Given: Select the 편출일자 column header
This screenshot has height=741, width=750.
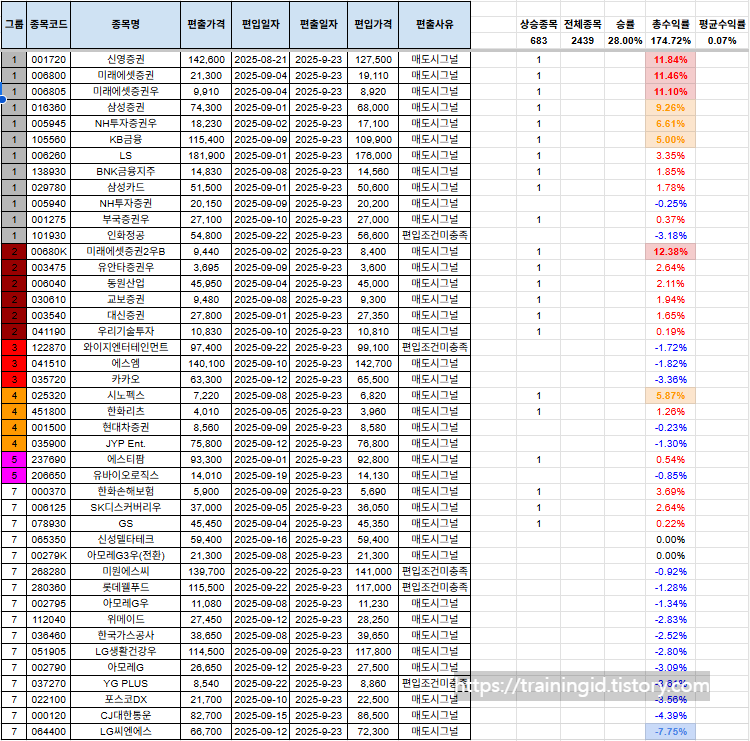Looking at the screenshot, I should (319, 24).
